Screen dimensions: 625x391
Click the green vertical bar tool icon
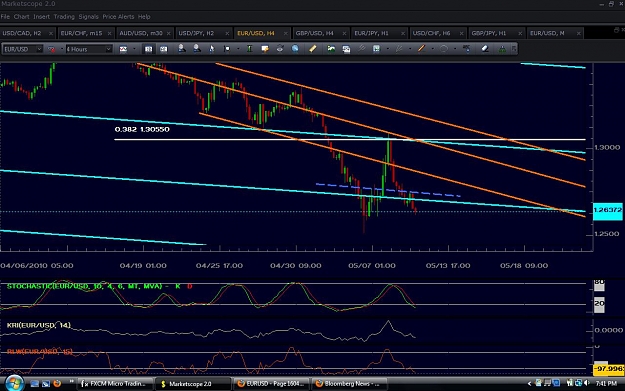click(250, 49)
